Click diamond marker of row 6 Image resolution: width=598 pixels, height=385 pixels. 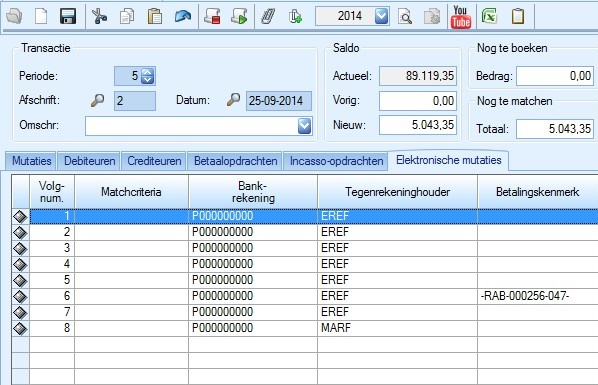pos(20,296)
